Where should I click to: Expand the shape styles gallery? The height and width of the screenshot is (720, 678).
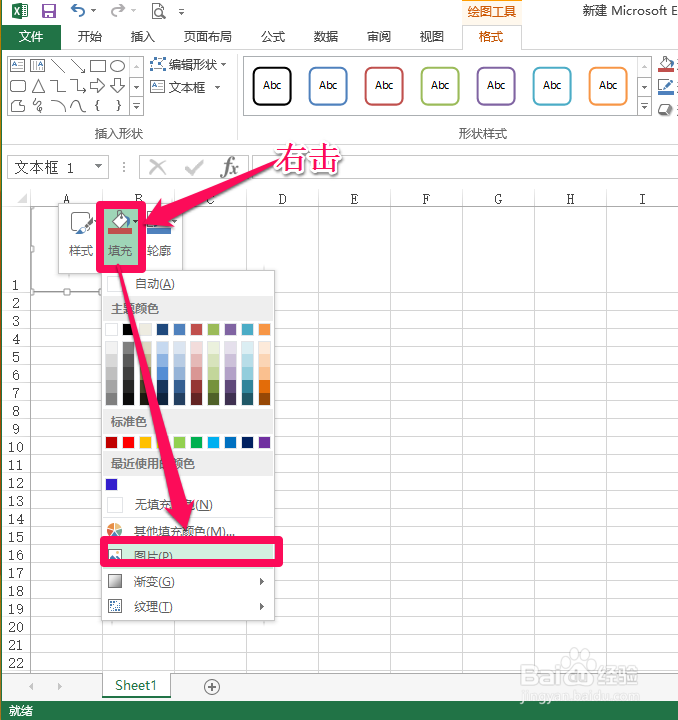point(644,107)
